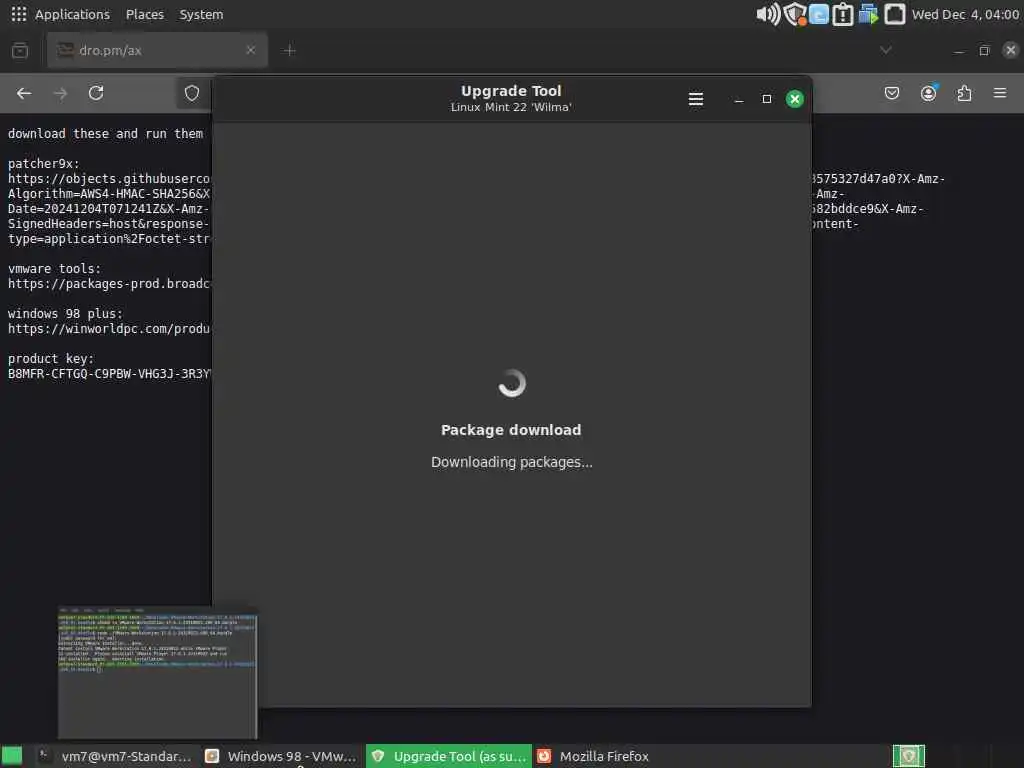Minimize the Firefox window

958,50
